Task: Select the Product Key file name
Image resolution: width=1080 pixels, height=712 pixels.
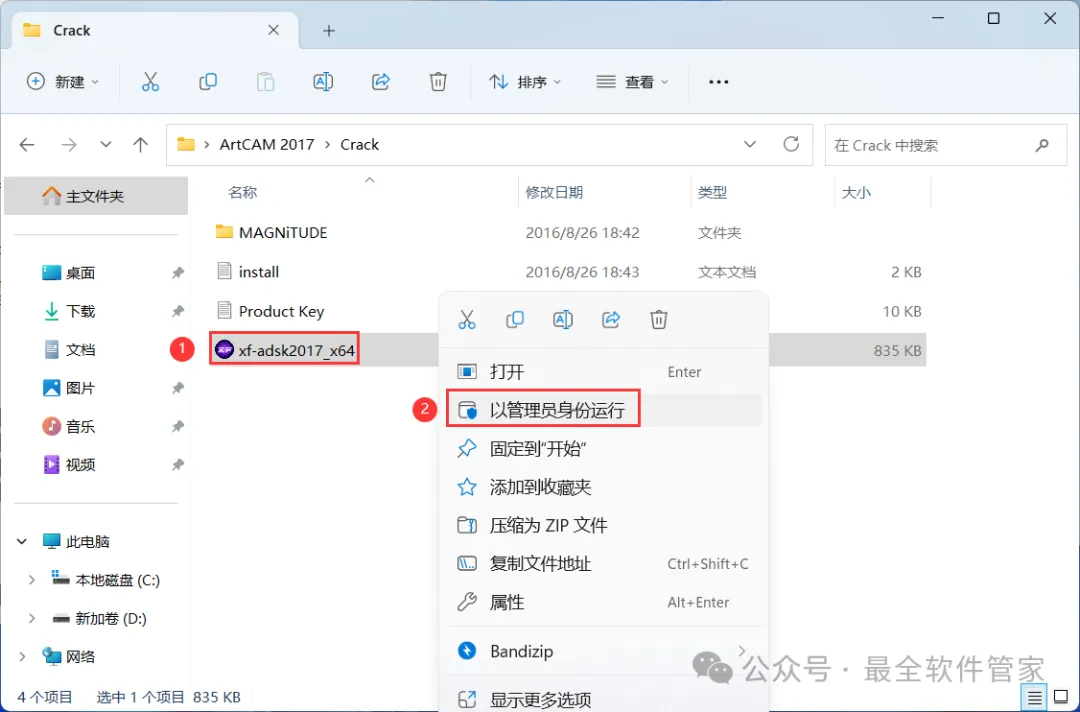Action: [282, 311]
